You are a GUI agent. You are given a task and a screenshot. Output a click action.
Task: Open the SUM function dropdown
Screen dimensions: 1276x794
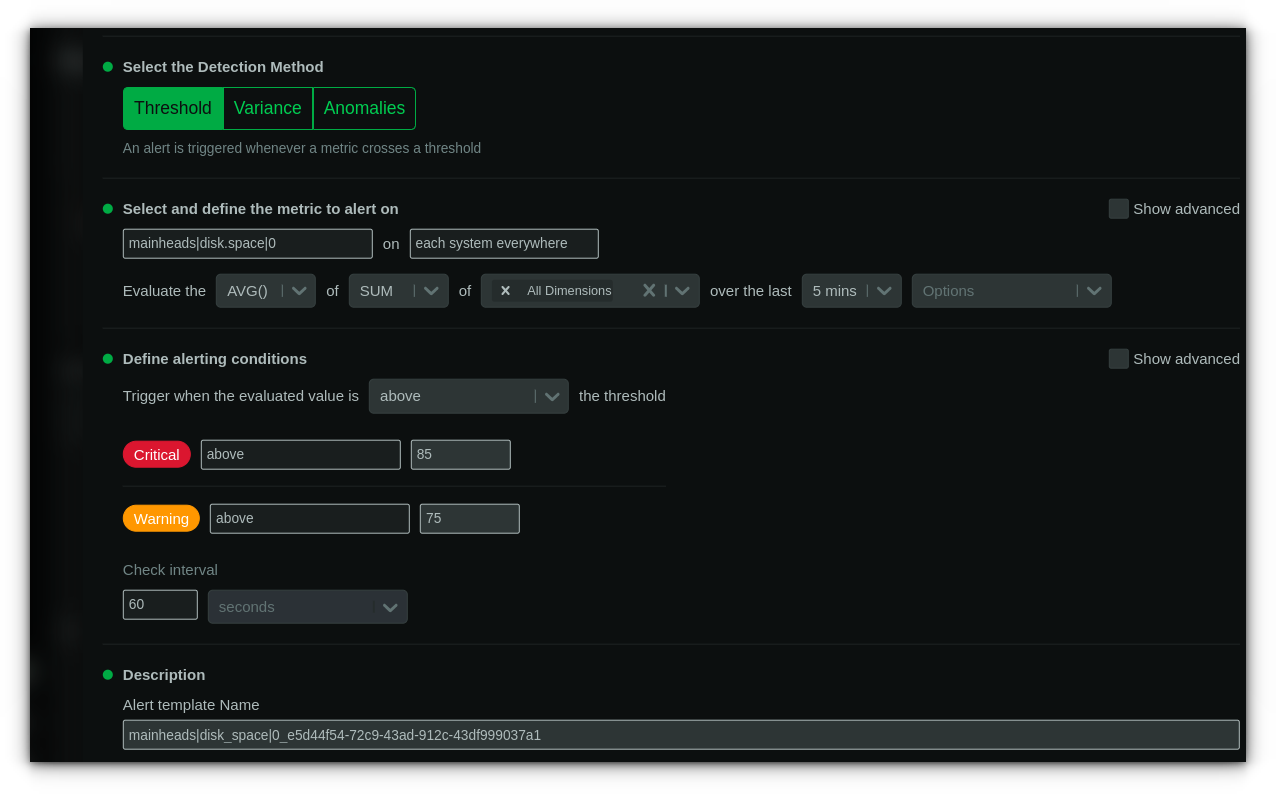click(x=399, y=291)
